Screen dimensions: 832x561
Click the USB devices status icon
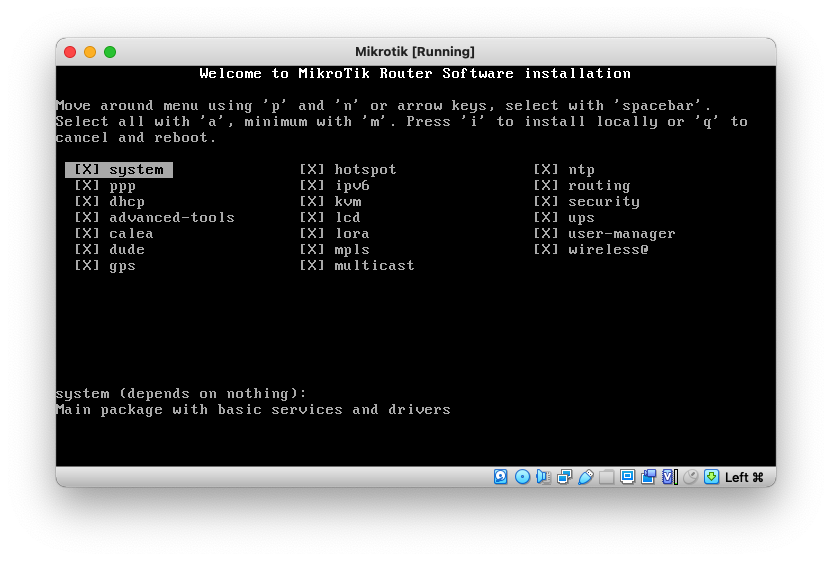[585, 477]
